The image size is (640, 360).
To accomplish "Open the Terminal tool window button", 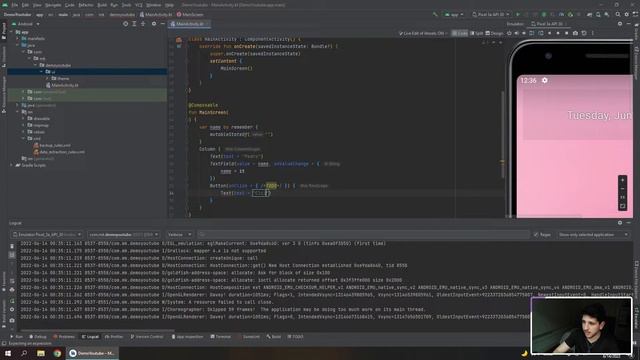I will tap(221, 337).
